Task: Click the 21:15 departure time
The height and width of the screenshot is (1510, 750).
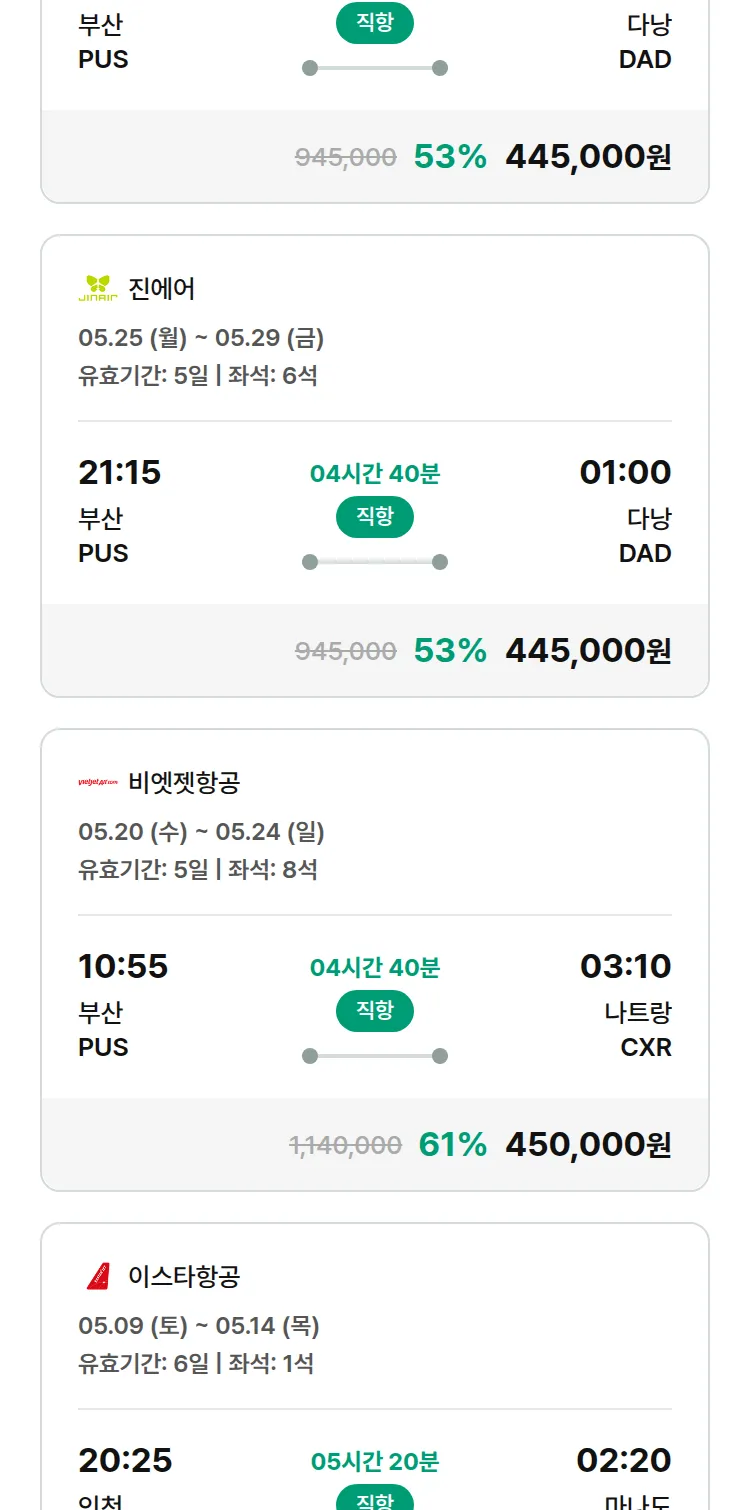Action: pyautogui.click(x=120, y=472)
